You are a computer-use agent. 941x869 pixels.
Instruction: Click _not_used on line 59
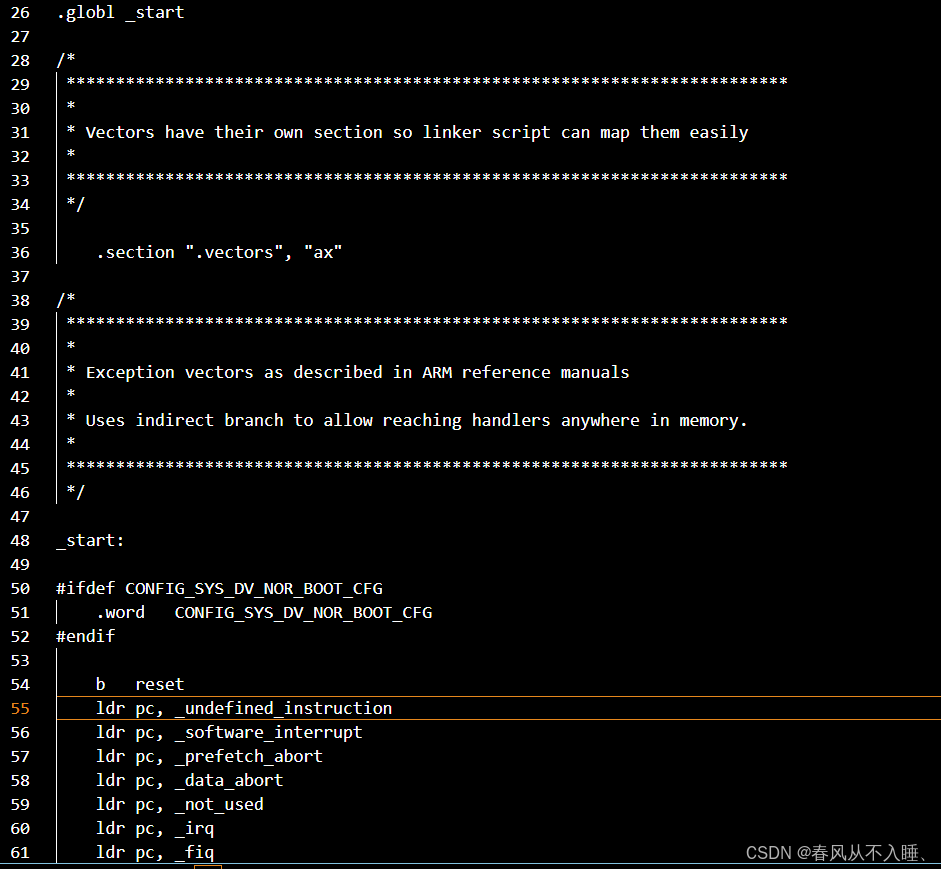pyautogui.click(x=219, y=804)
